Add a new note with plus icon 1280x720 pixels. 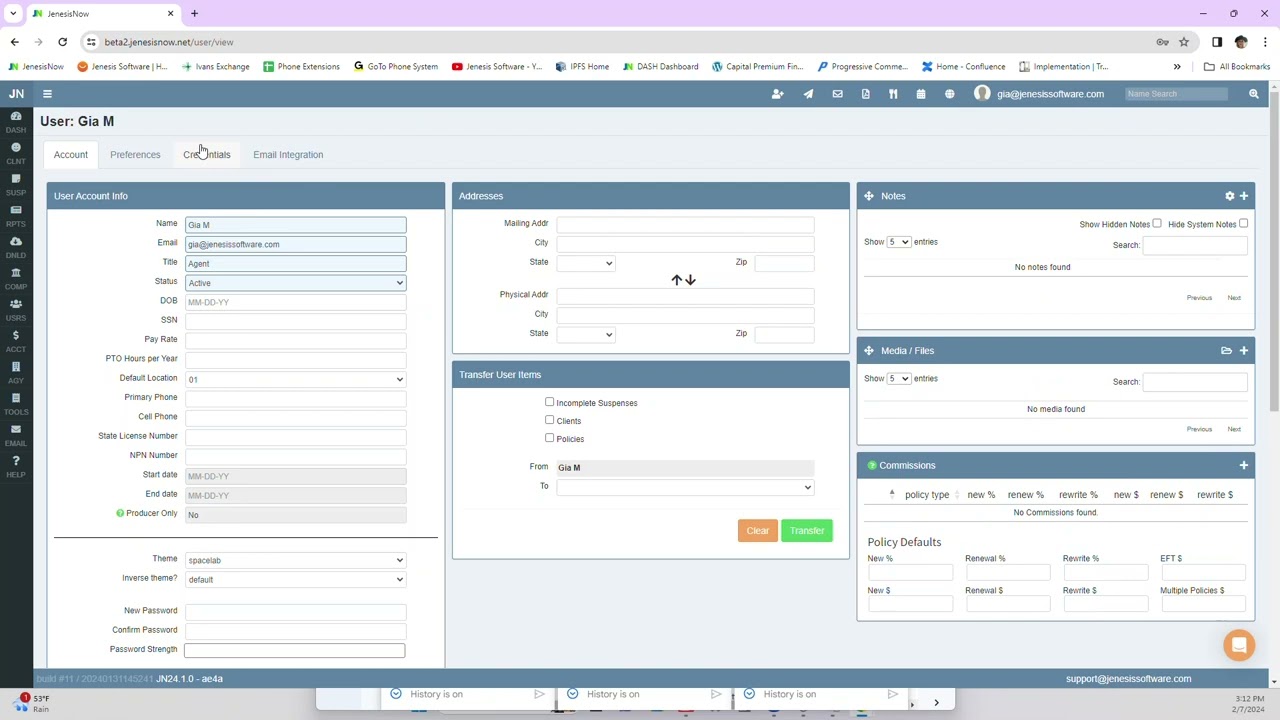click(1244, 196)
